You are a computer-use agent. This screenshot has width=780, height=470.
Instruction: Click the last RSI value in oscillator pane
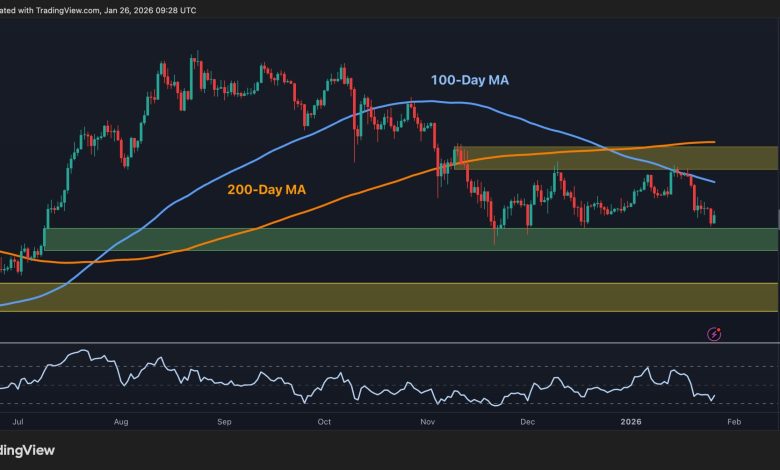point(714,395)
